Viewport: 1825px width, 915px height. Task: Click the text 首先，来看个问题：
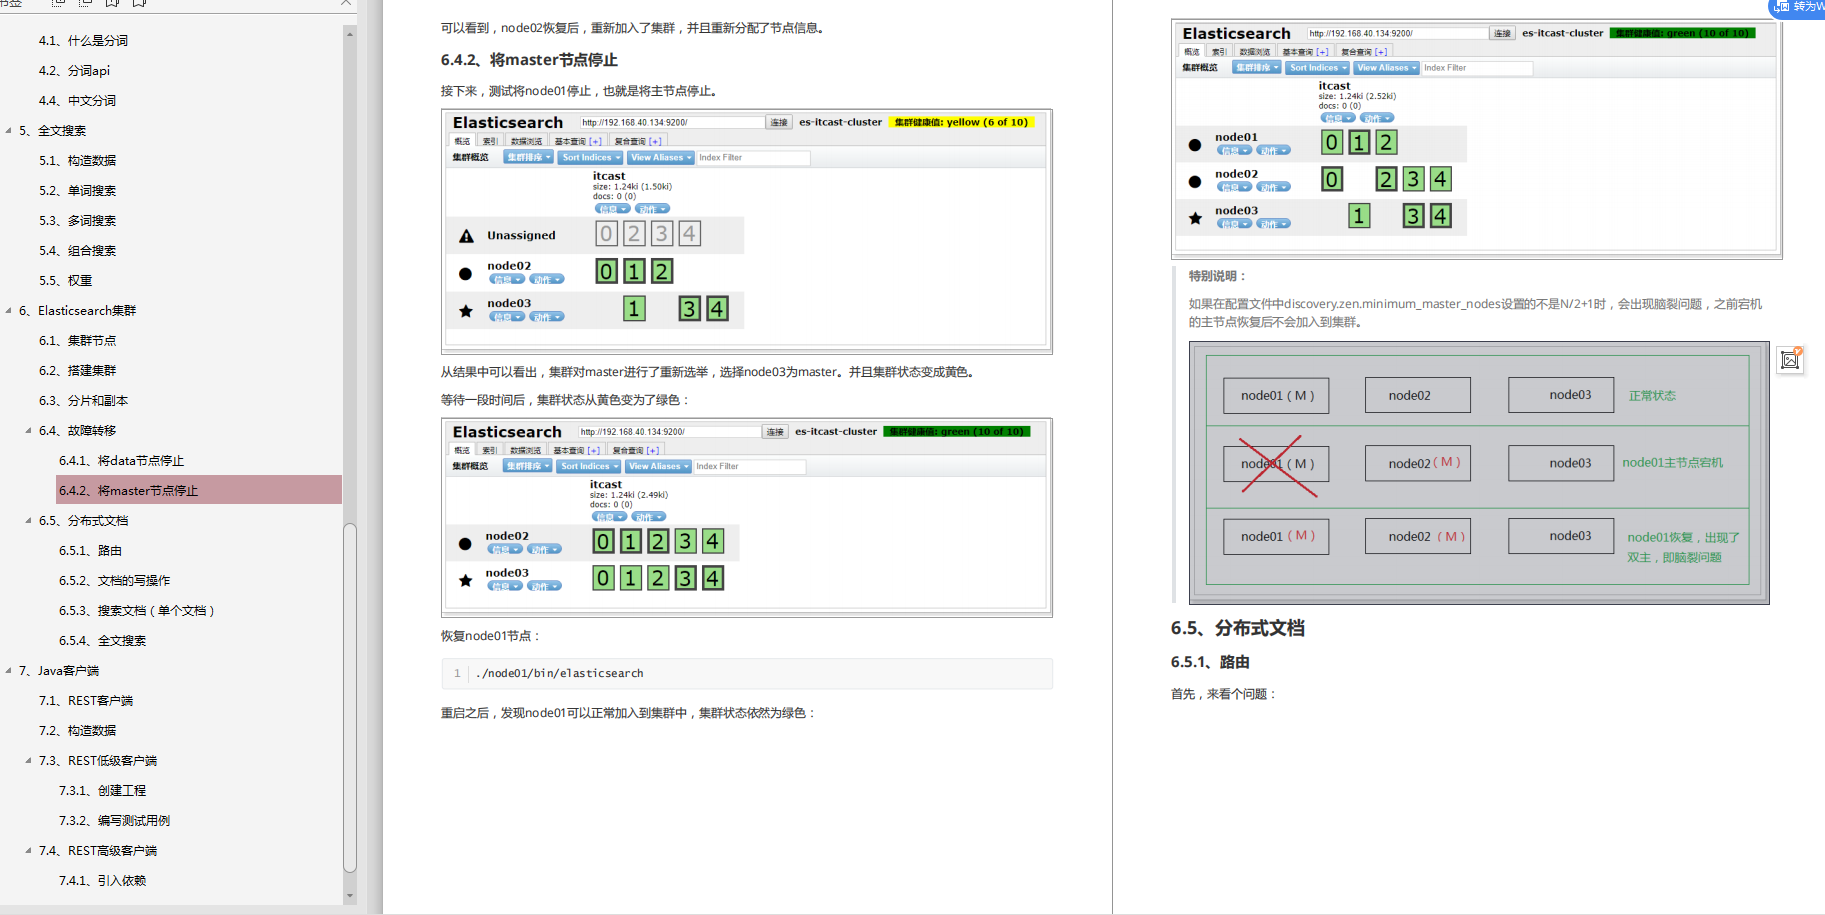(x=1224, y=694)
